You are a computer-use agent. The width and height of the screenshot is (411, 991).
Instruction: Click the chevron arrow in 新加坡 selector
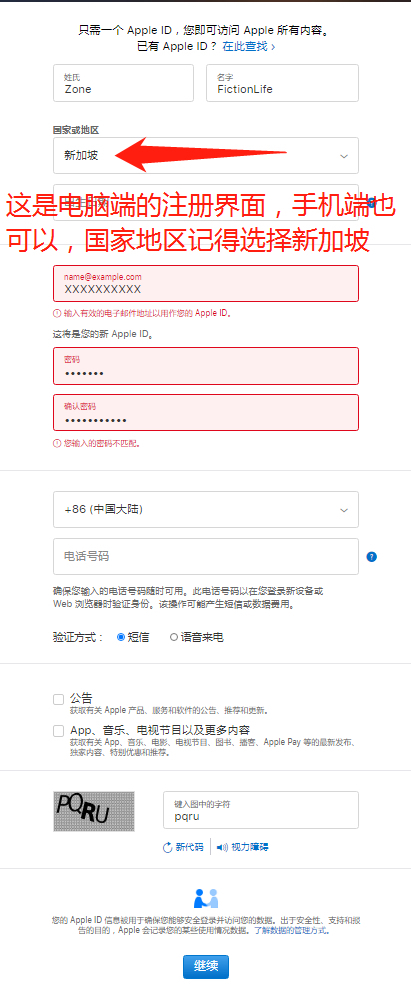point(344,156)
